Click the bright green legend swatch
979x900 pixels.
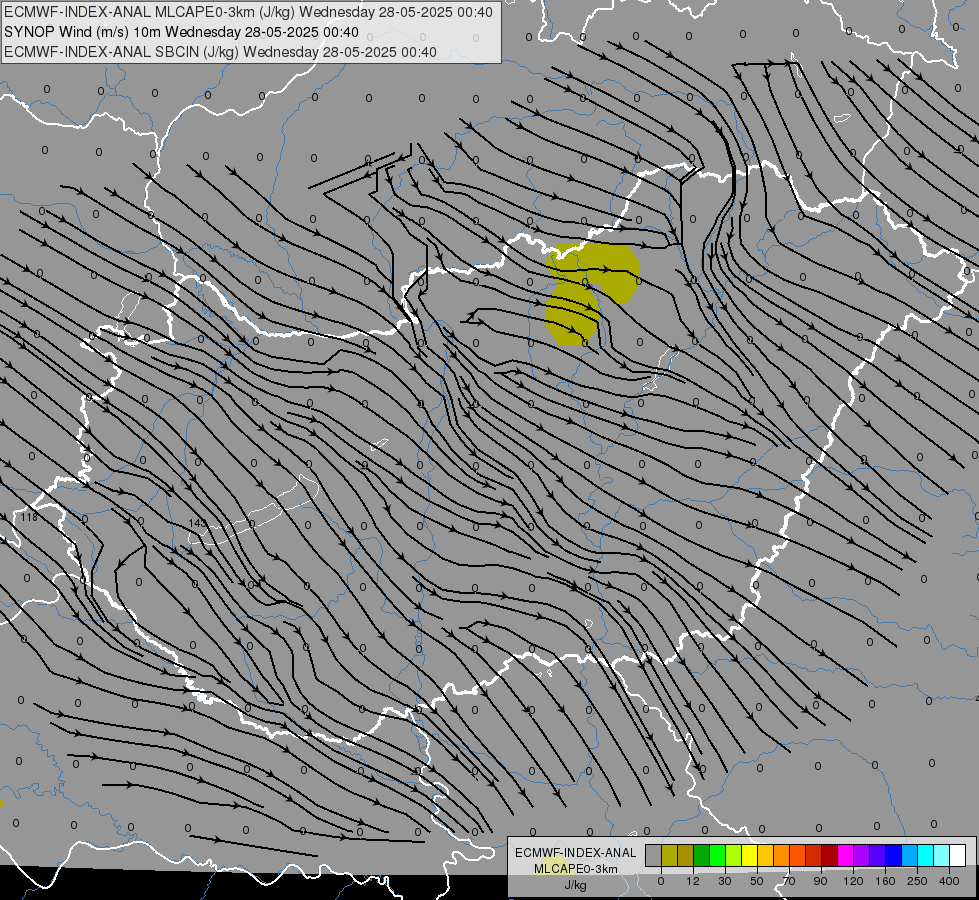click(717, 855)
